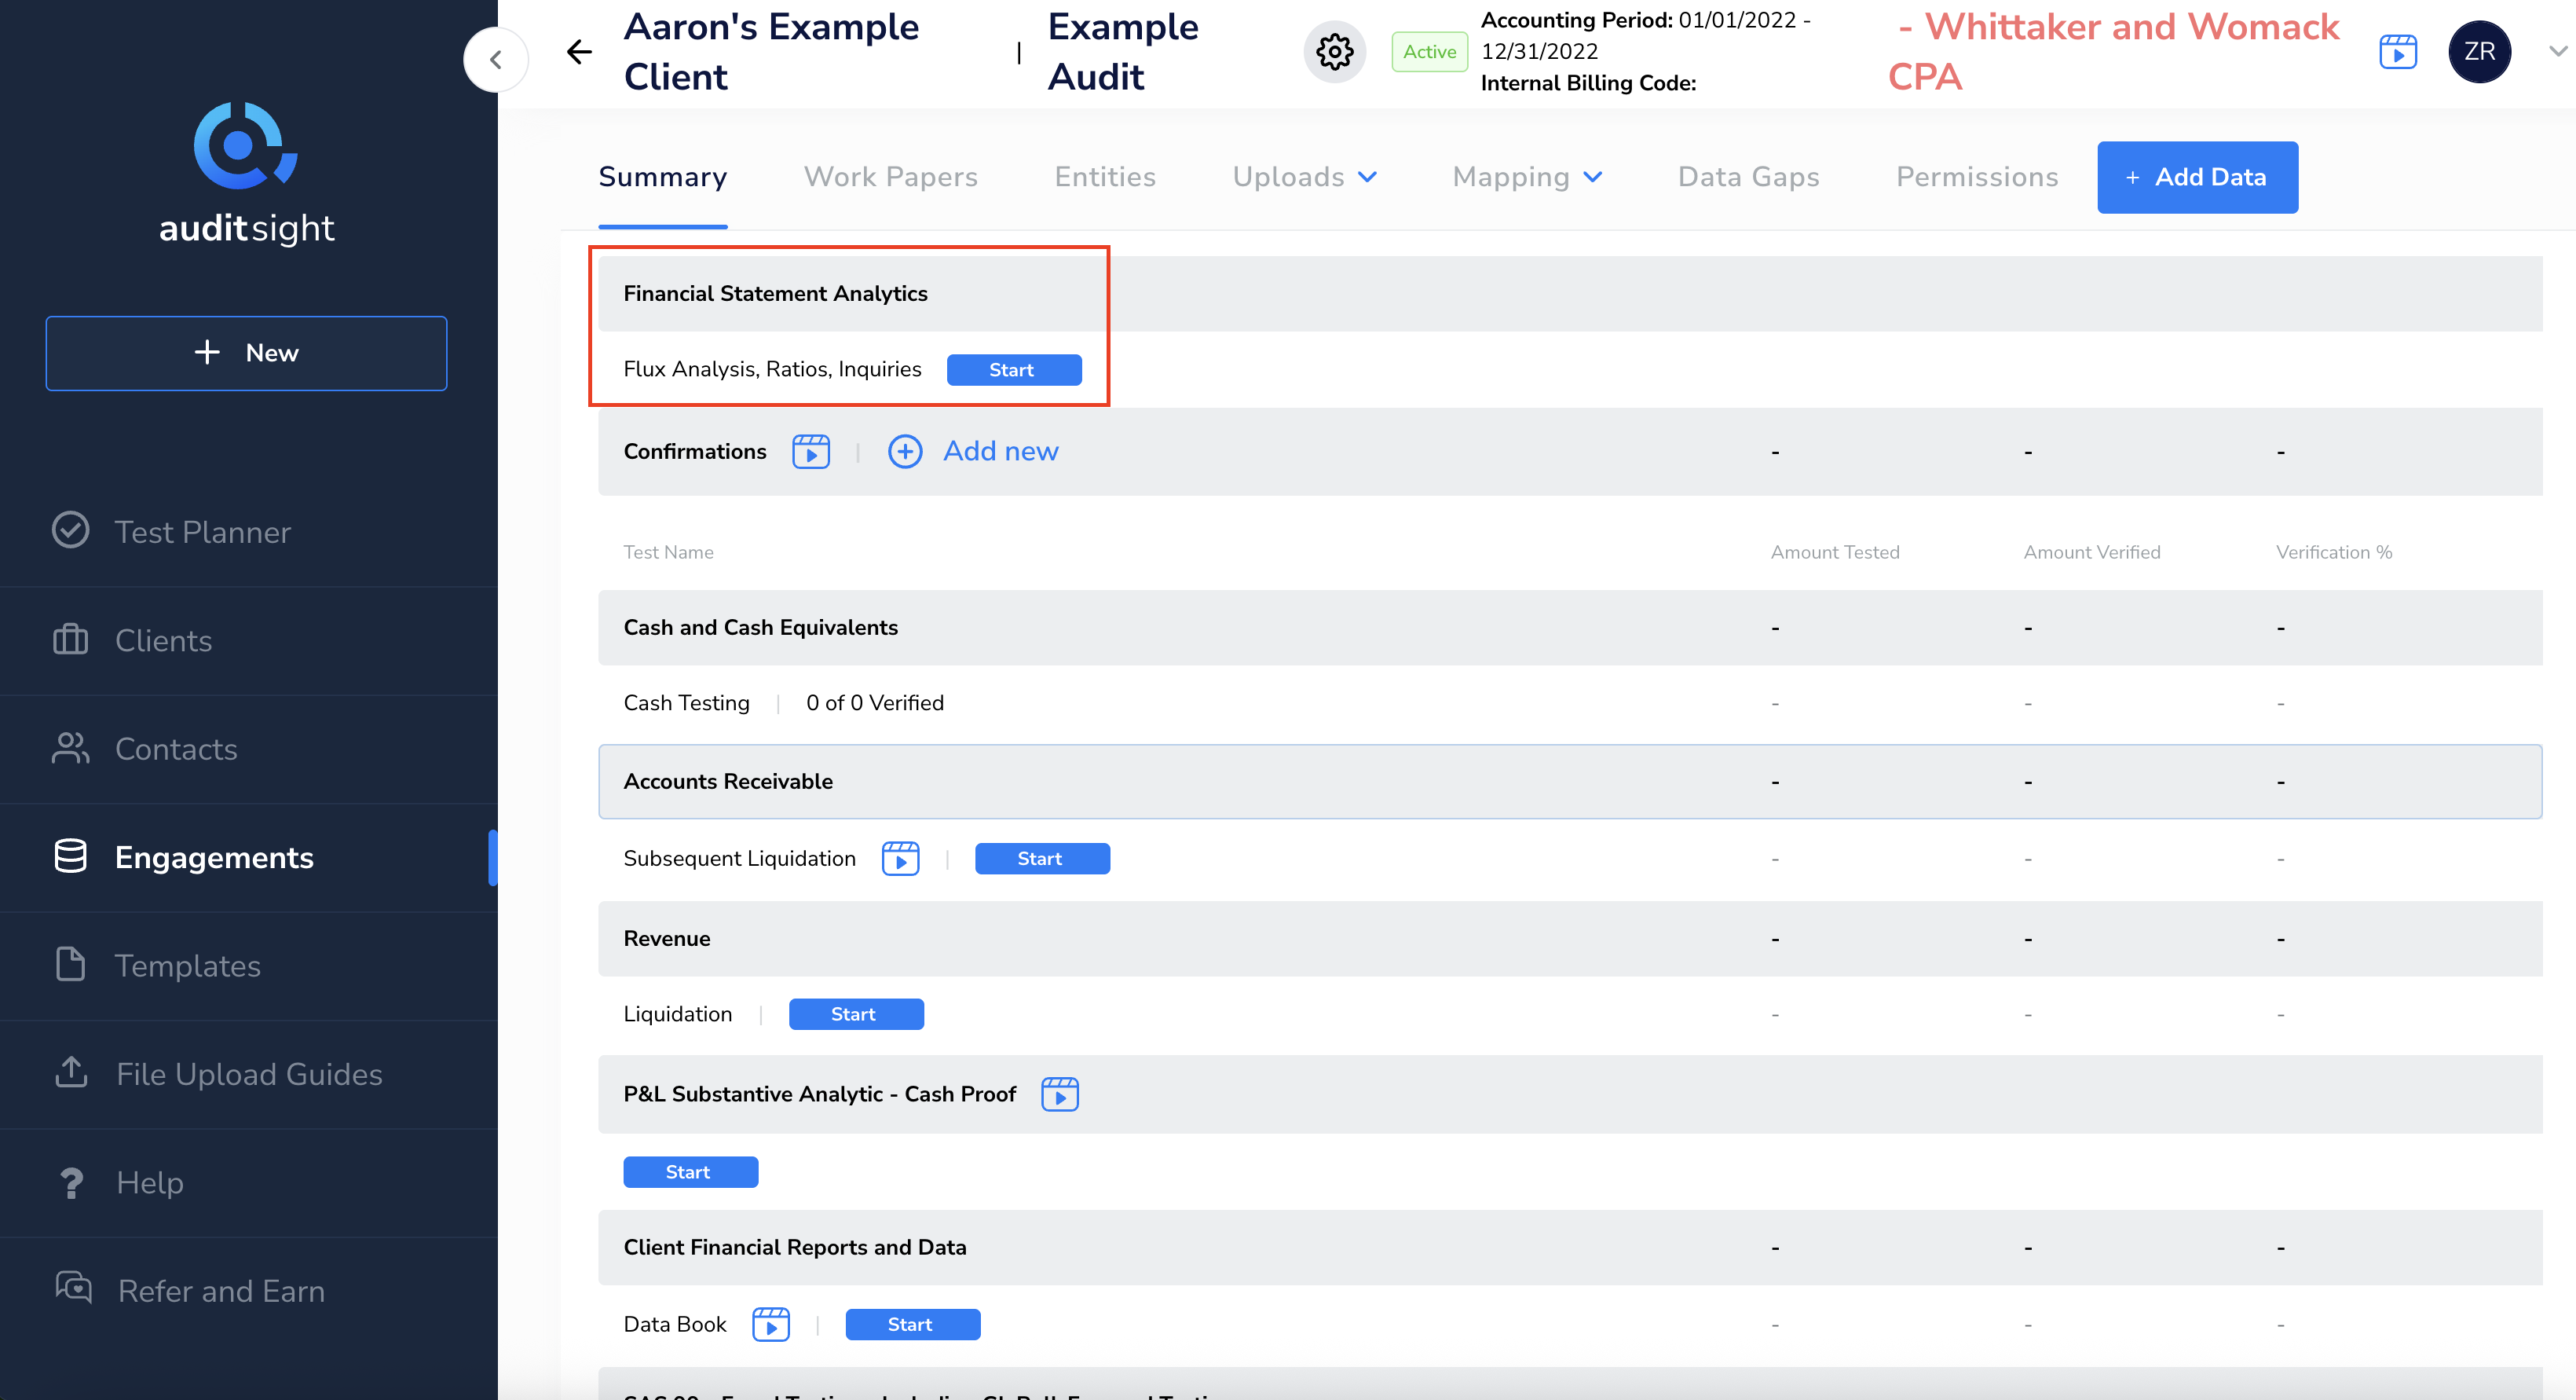
Task: Open the engagement settings gear
Action: point(1334,51)
